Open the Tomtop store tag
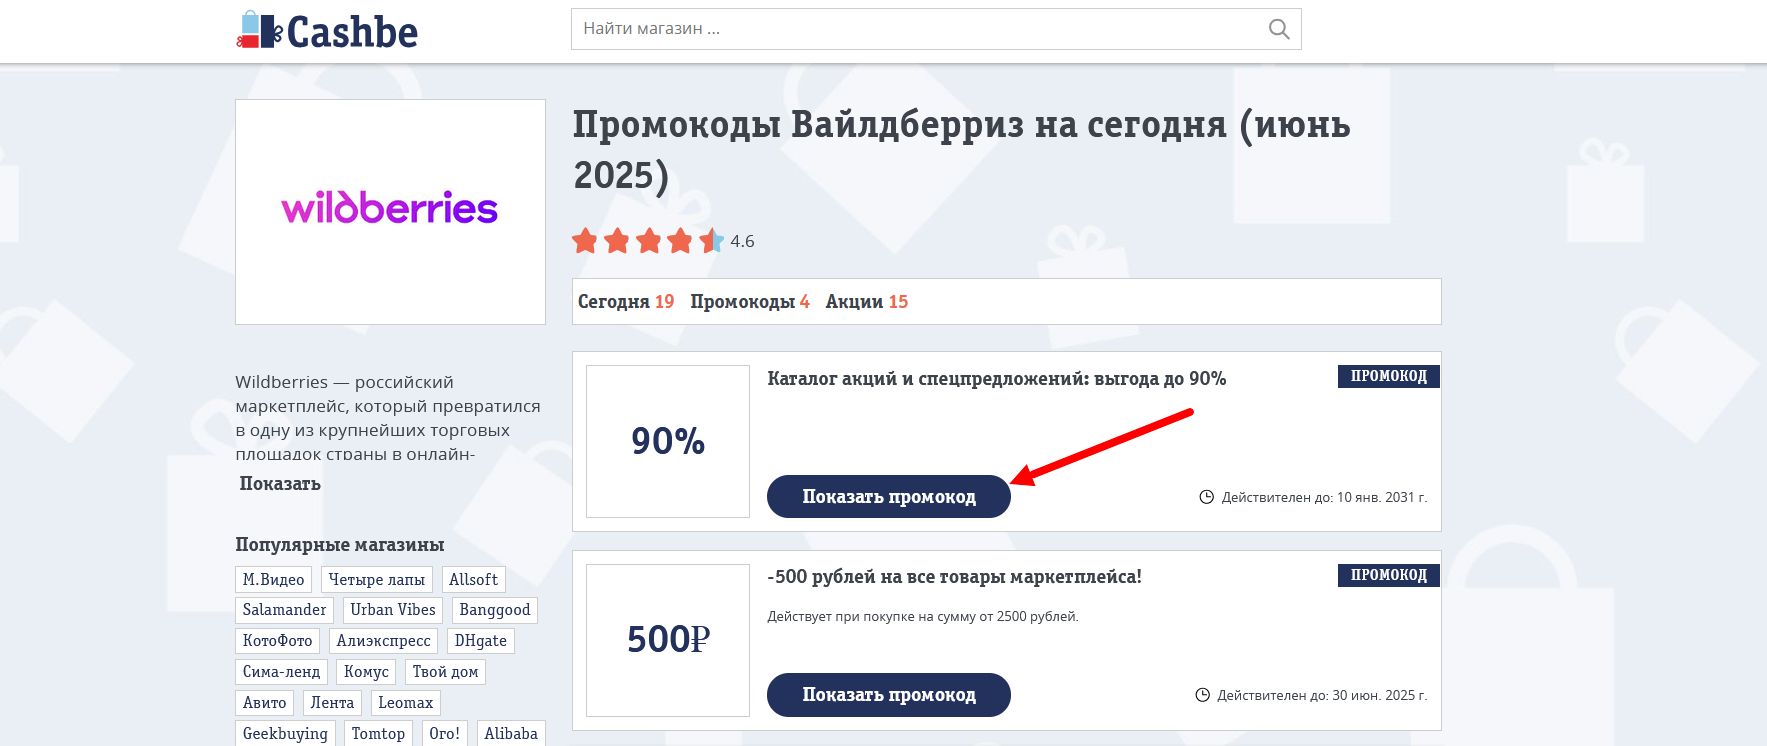This screenshot has height=746, width=1767. click(378, 734)
